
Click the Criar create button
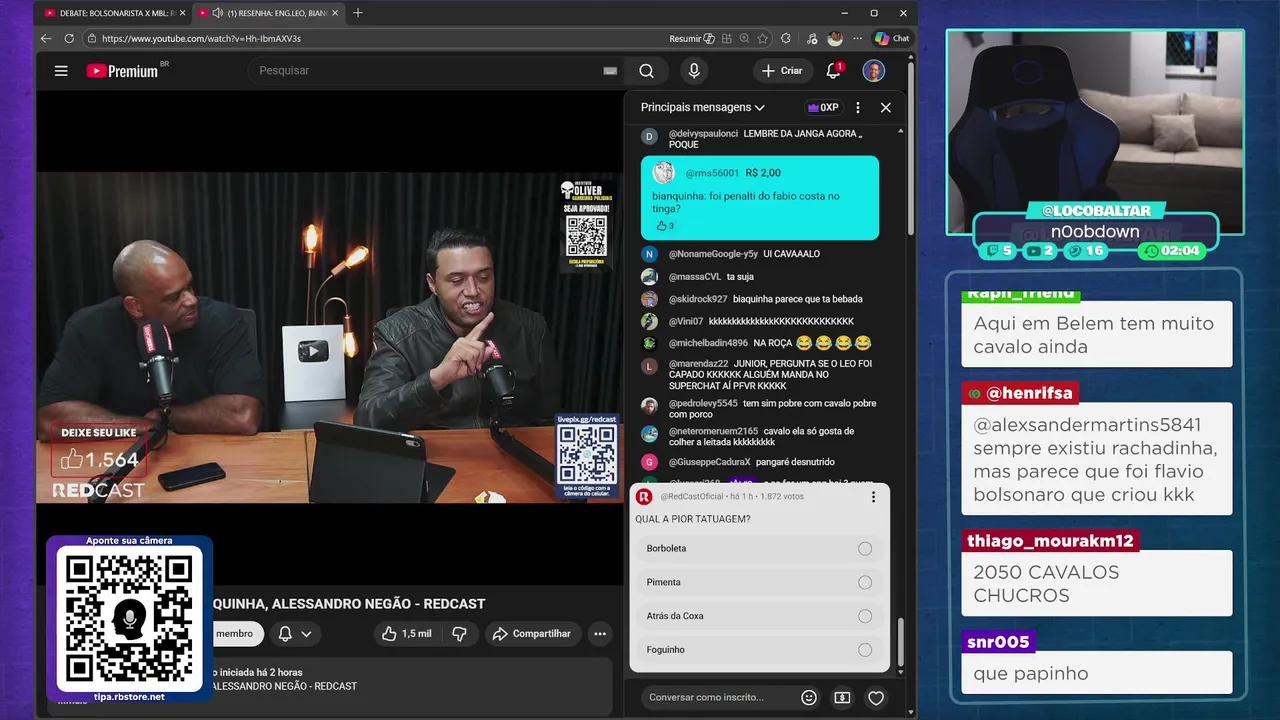point(782,71)
